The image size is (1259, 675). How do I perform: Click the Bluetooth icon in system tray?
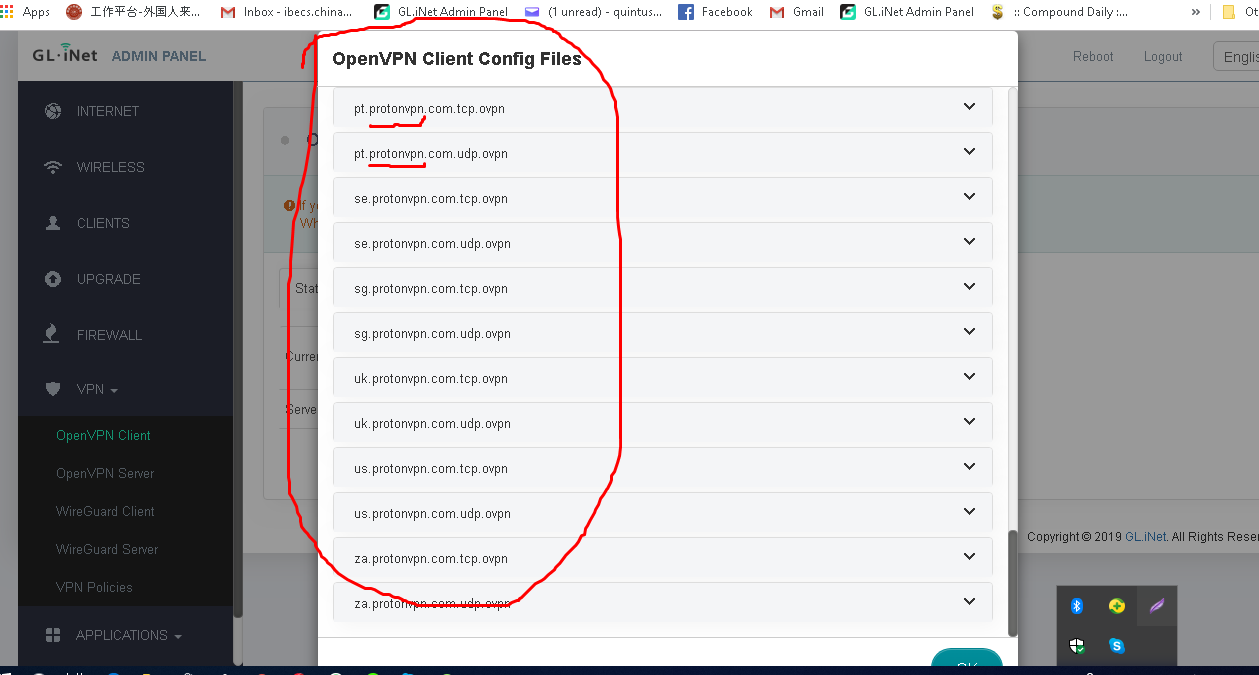pos(1077,606)
